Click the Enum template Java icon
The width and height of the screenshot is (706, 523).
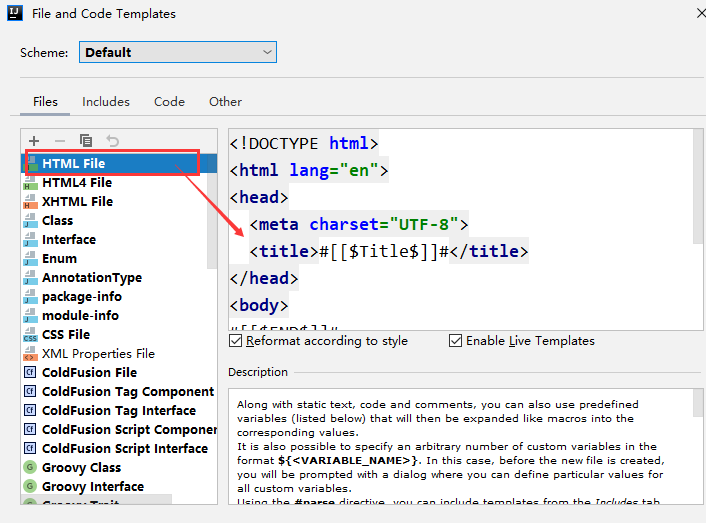tap(30, 258)
